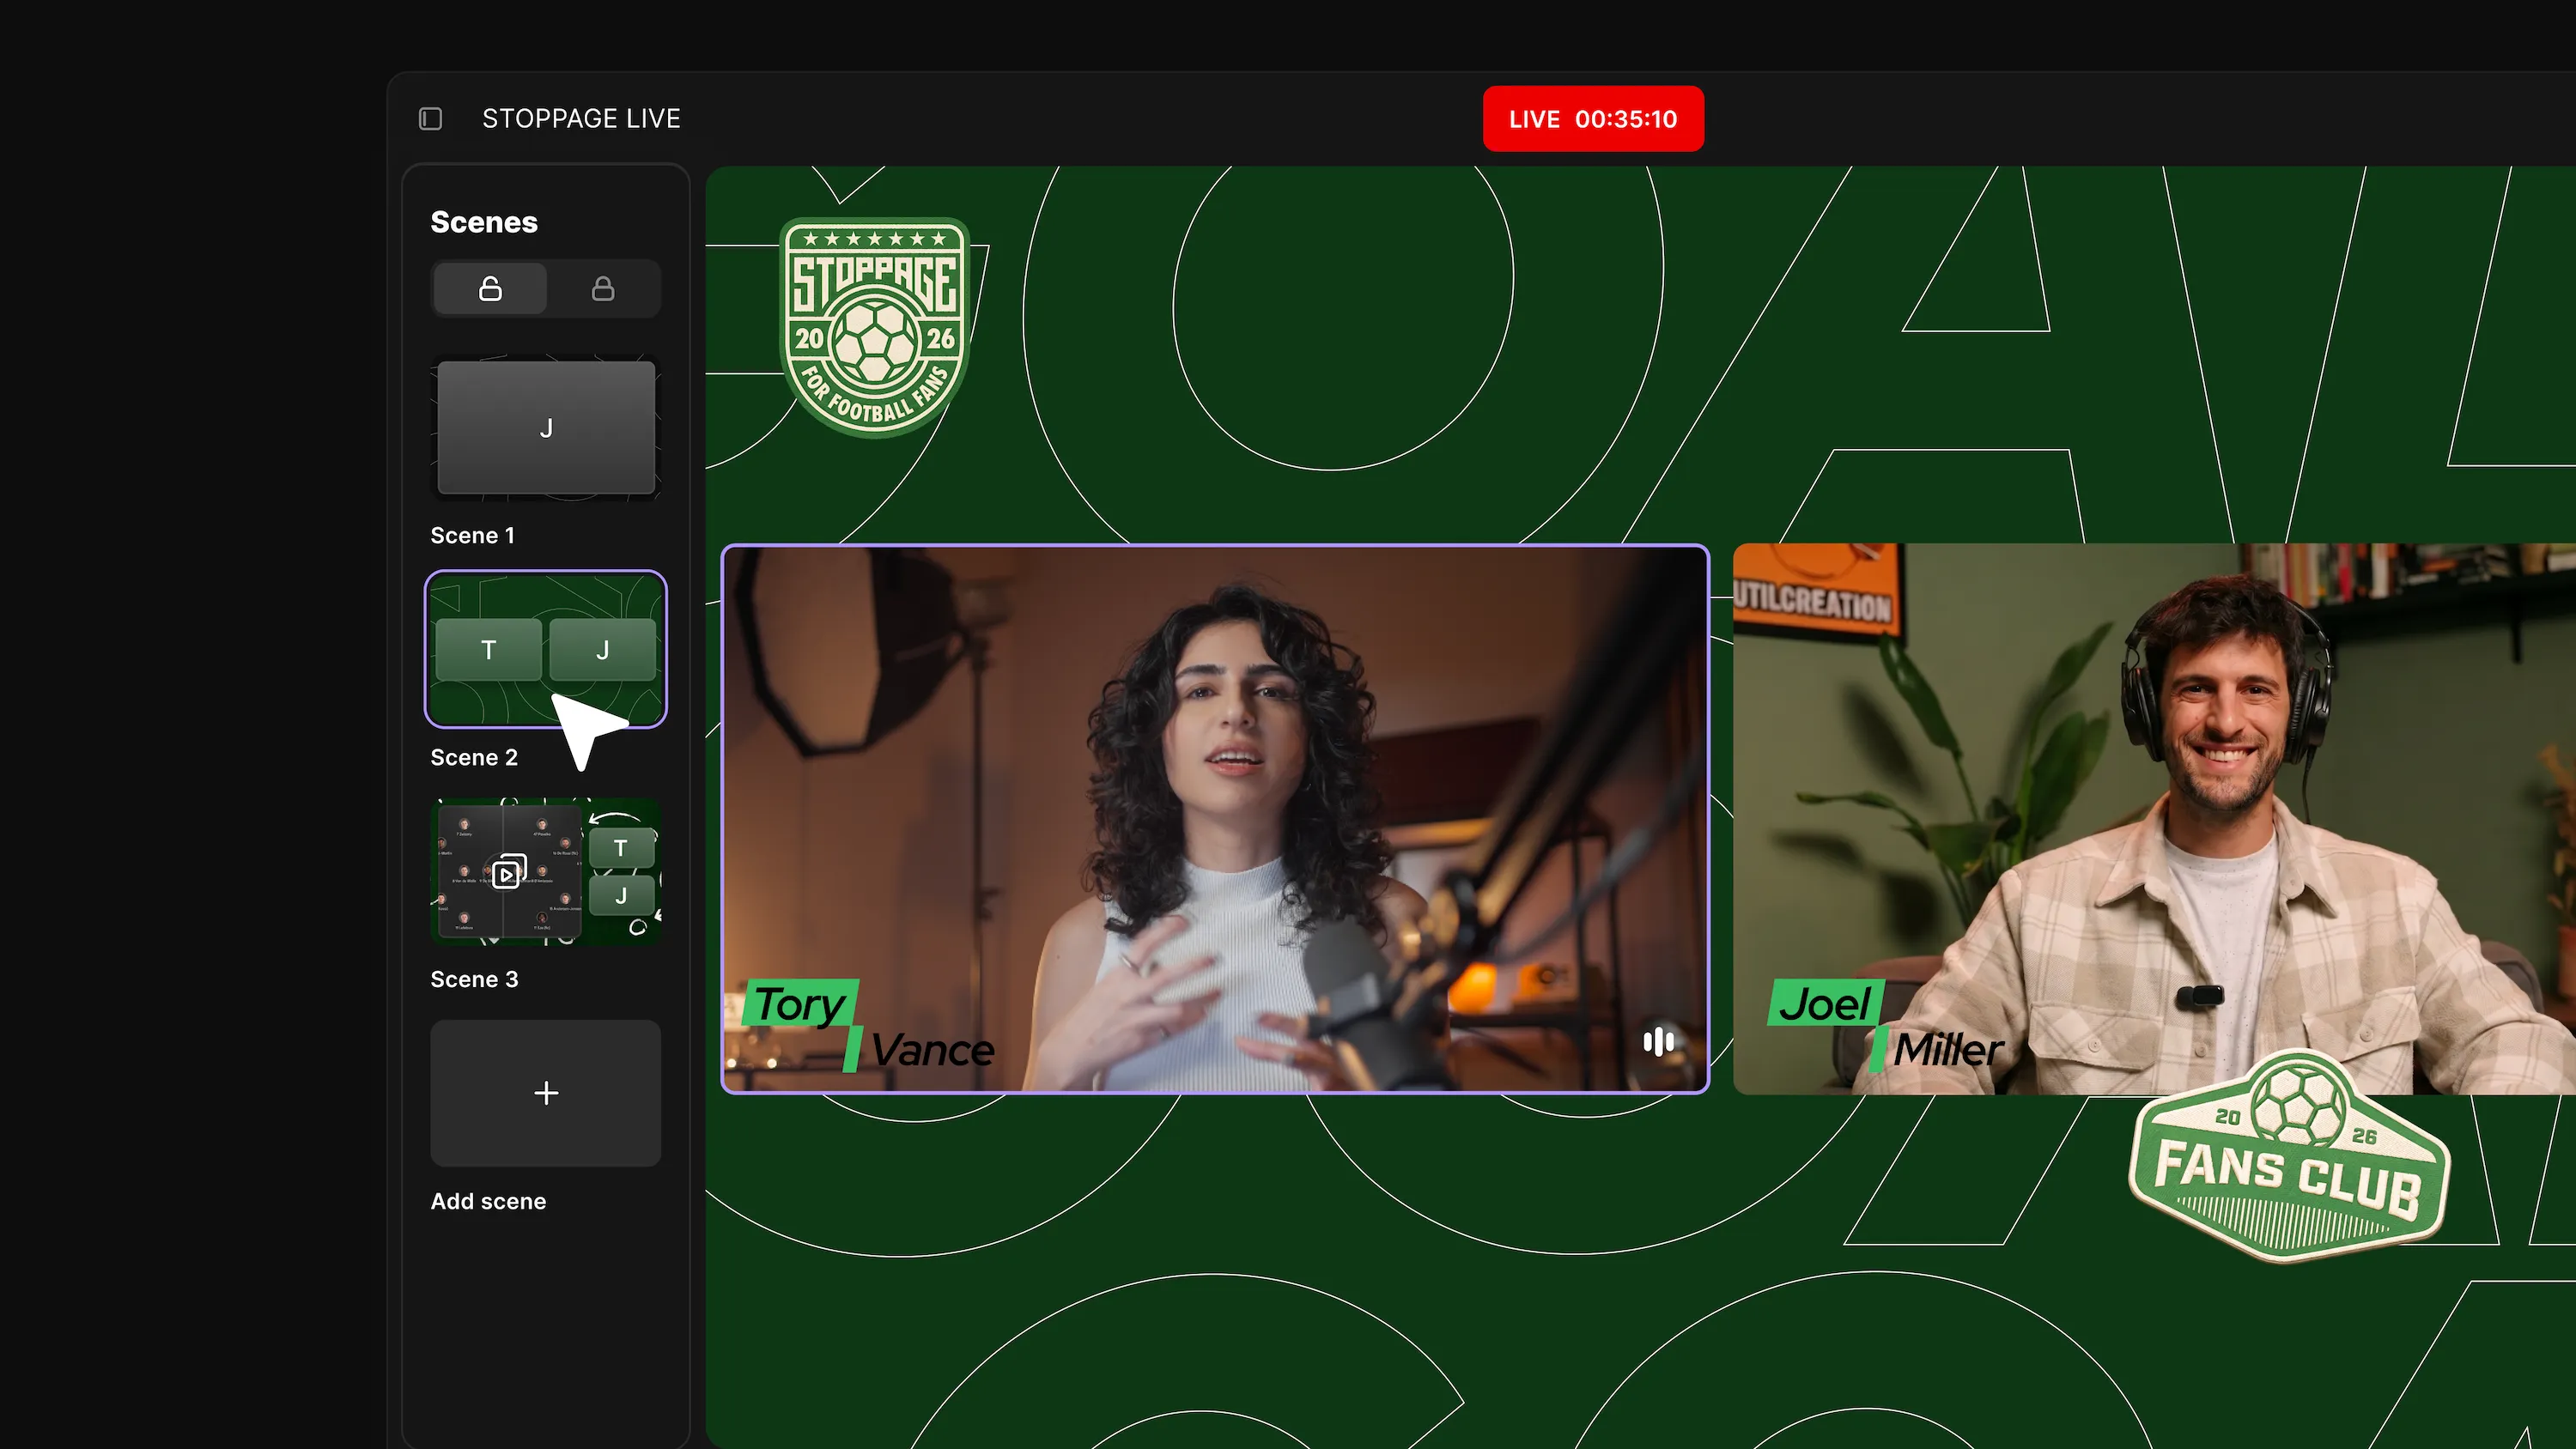The height and width of the screenshot is (1449, 2576).
Task: Click the LIVE 00:35:10 indicator
Action: tap(1593, 119)
